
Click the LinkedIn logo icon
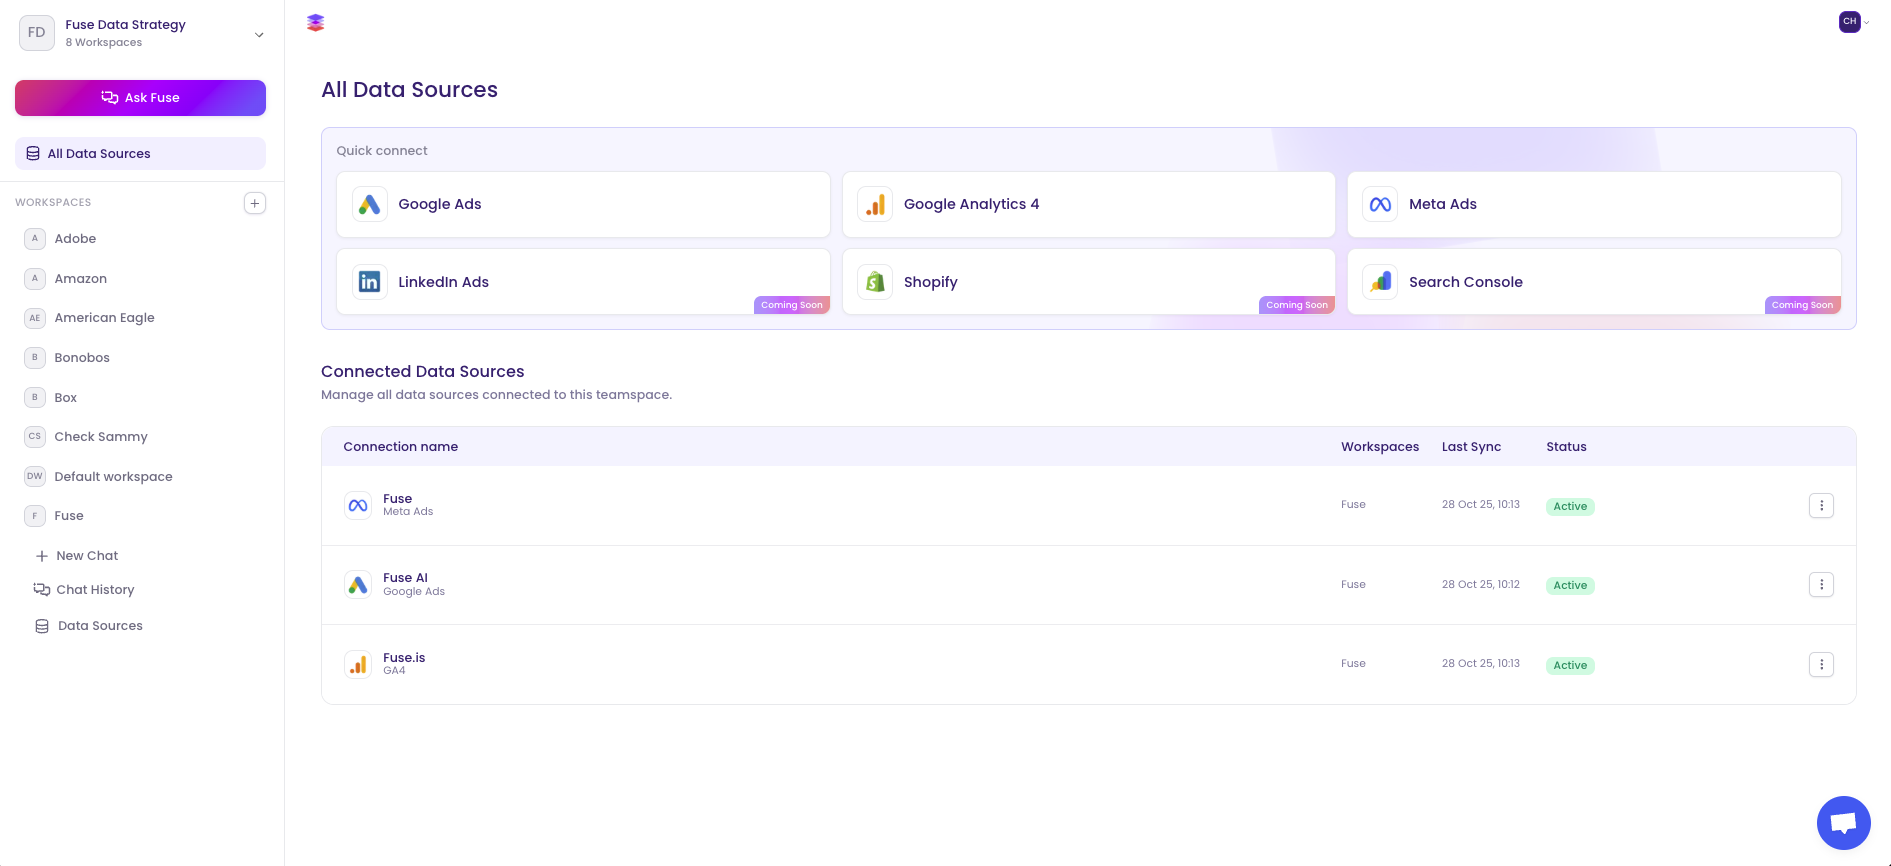[x=370, y=282]
